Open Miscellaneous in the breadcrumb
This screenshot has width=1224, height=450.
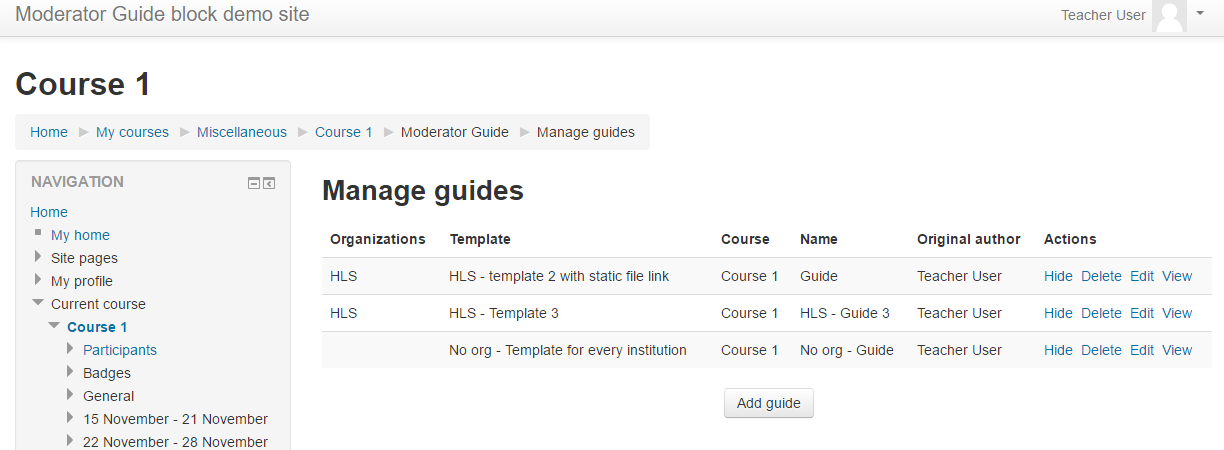[x=241, y=132]
